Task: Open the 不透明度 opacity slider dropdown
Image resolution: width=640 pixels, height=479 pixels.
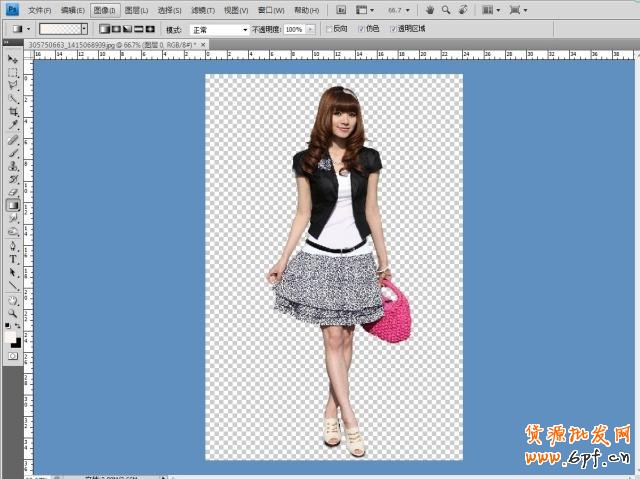Action: coord(314,30)
